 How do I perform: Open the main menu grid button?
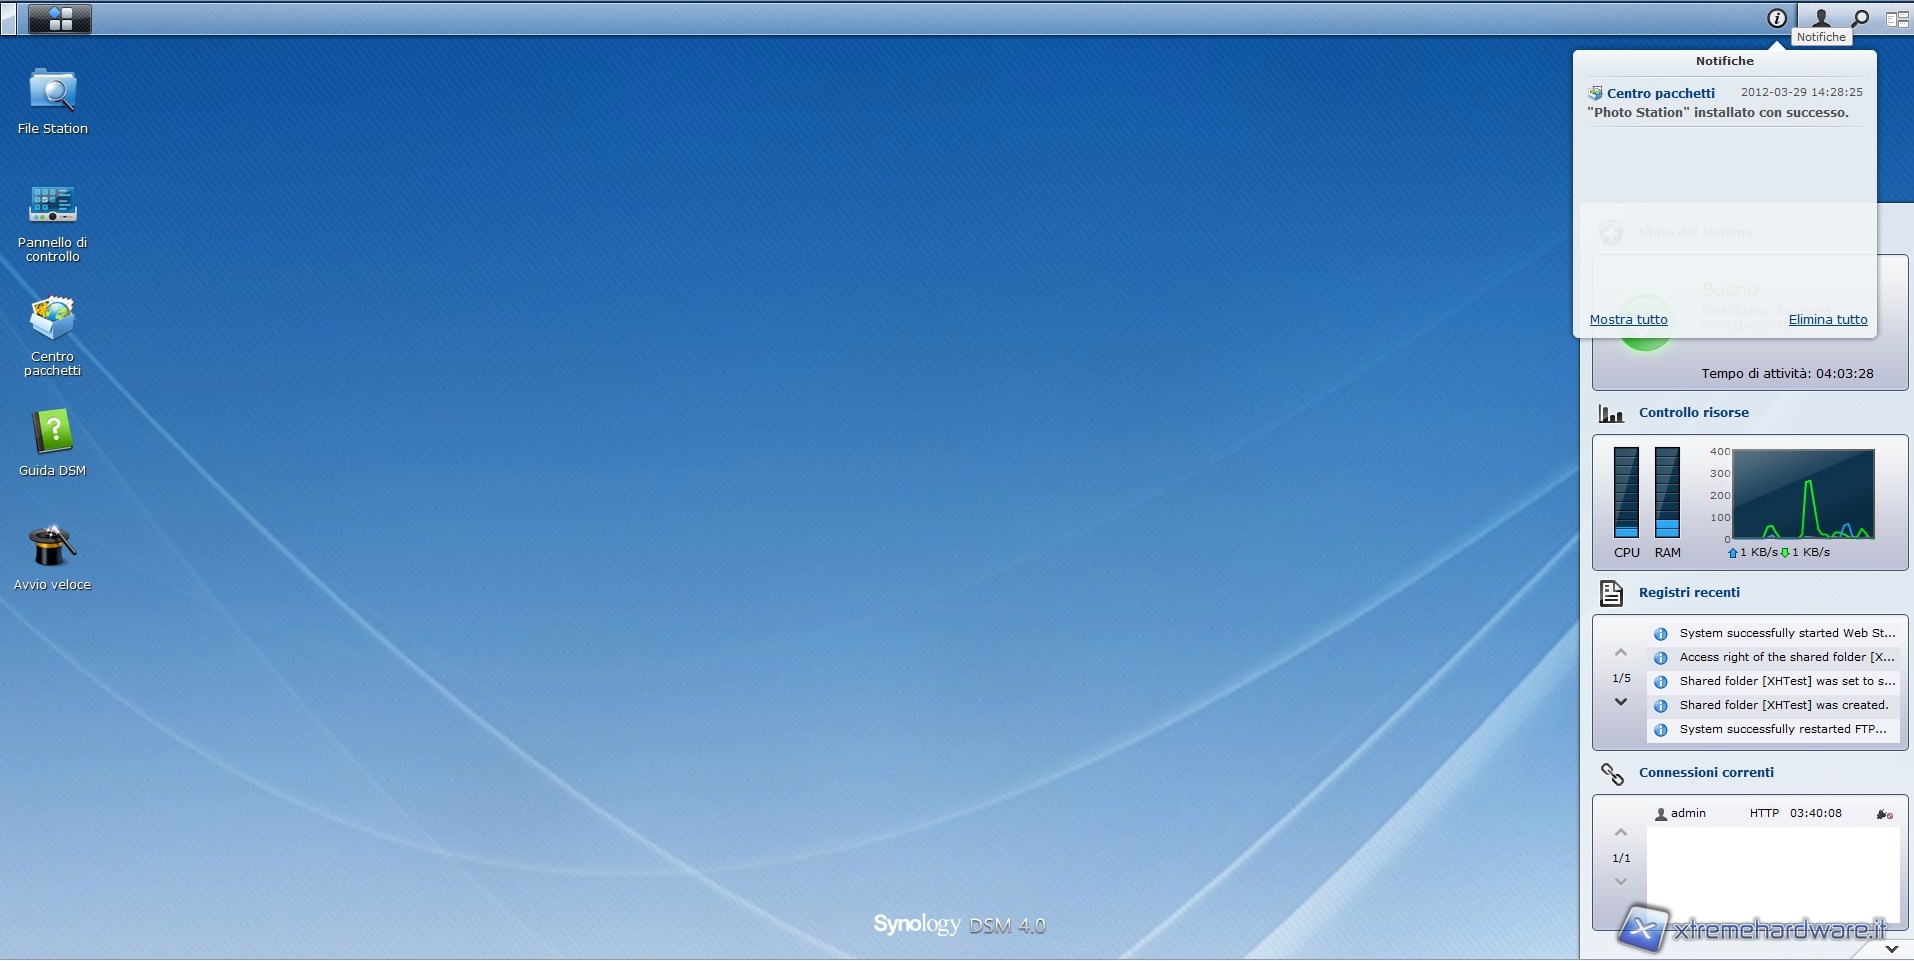60,18
